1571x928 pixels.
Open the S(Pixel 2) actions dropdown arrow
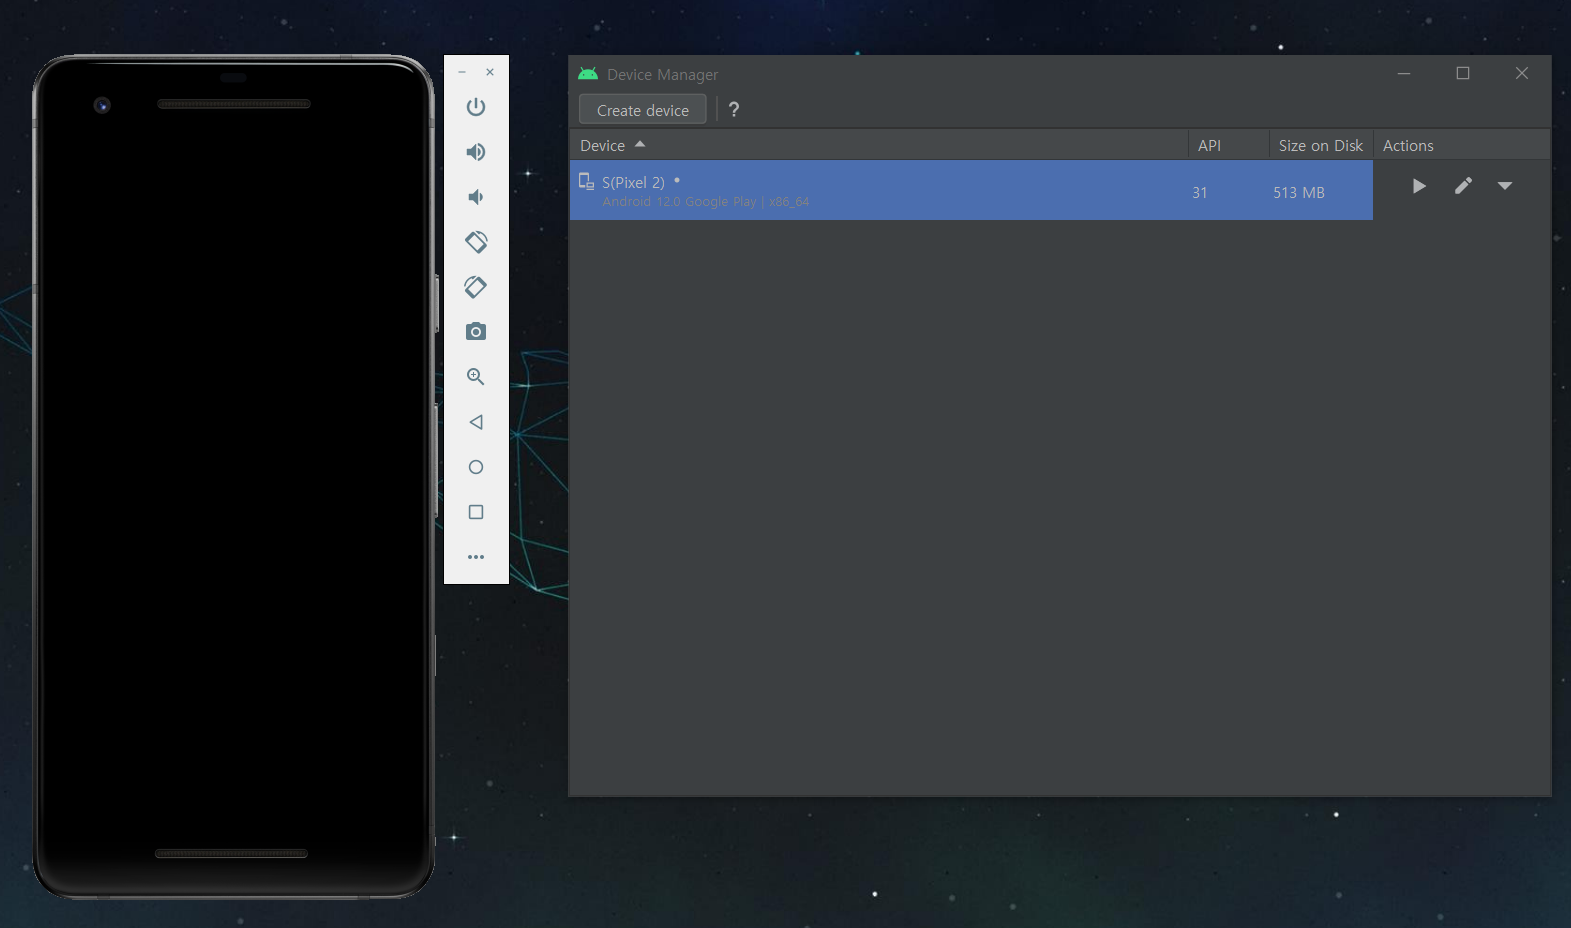pos(1505,186)
